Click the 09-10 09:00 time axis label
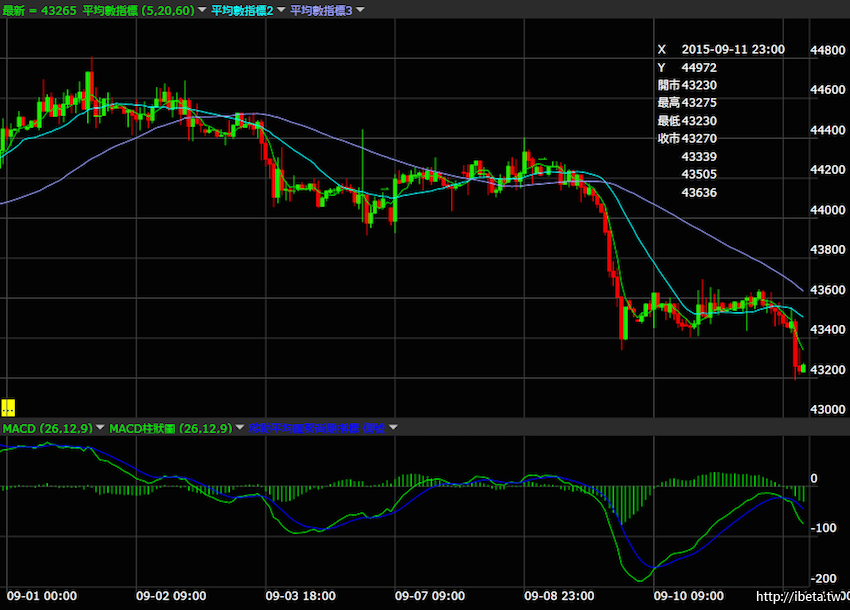 click(687, 595)
